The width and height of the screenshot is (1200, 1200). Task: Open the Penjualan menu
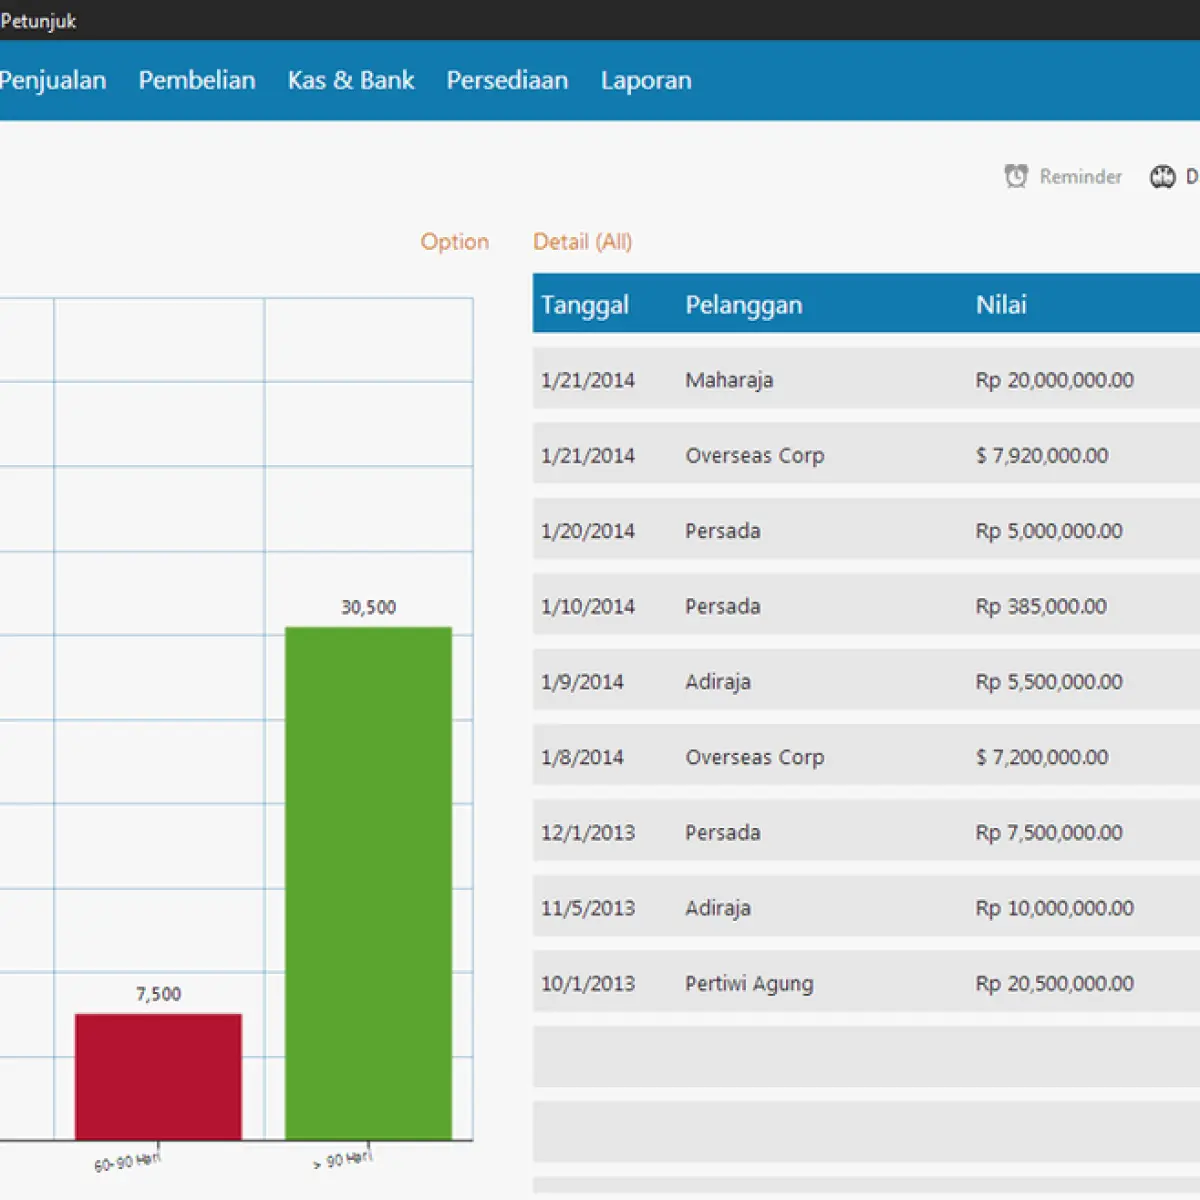53,80
